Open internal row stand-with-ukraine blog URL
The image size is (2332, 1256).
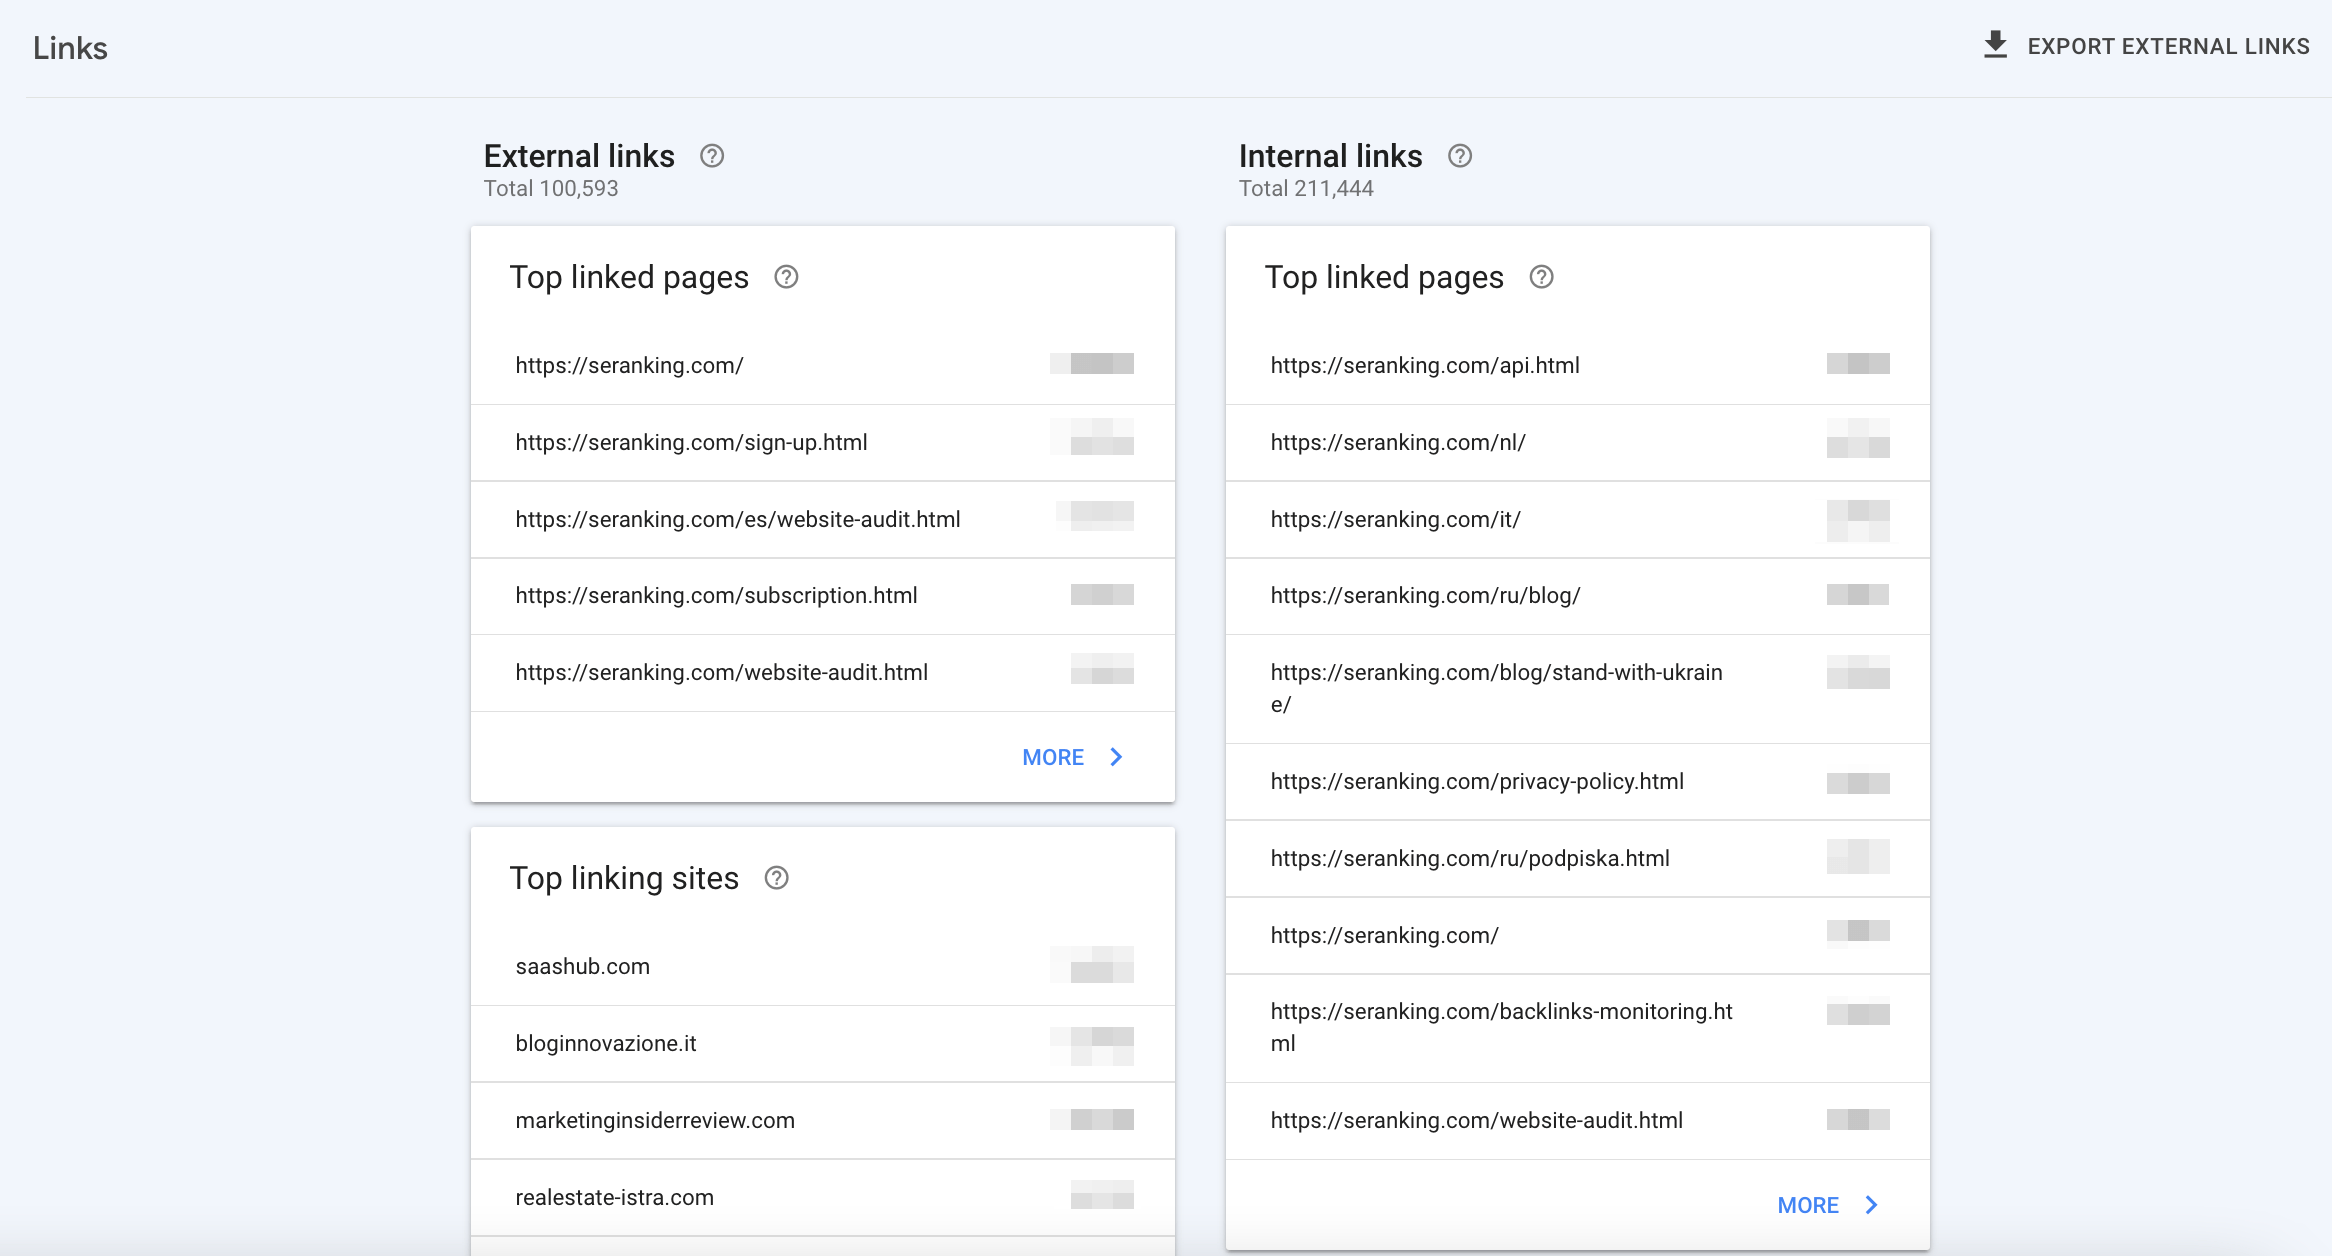(x=1578, y=689)
